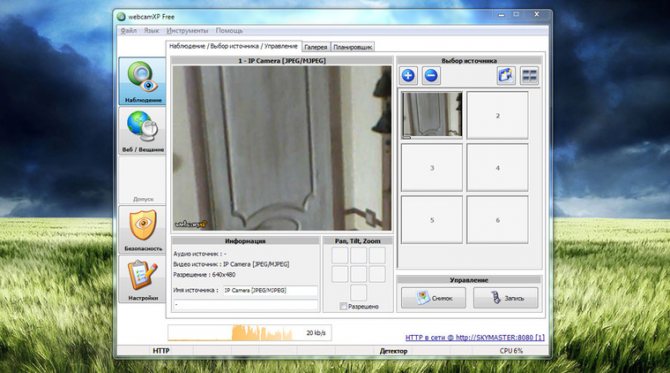Open the Язык menu
Image resolution: width=670 pixels, height=373 pixels.
click(x=151, y=31)
